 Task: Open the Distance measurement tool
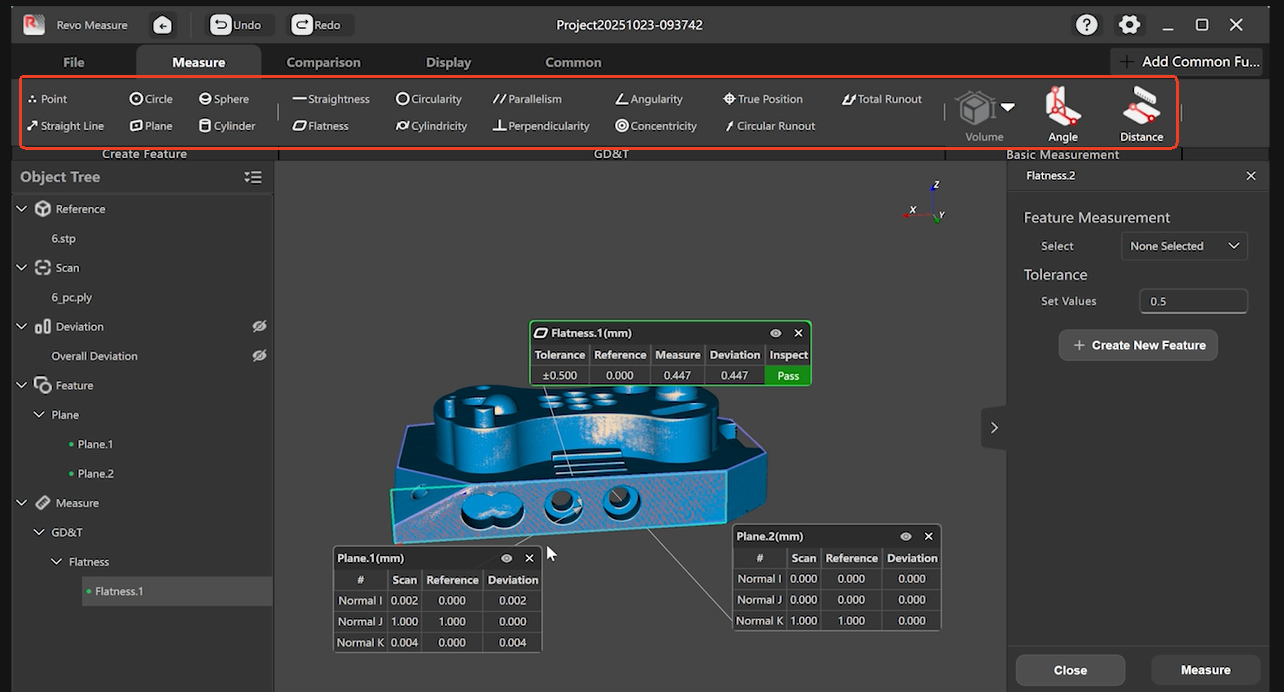[x=1141, y=115]
